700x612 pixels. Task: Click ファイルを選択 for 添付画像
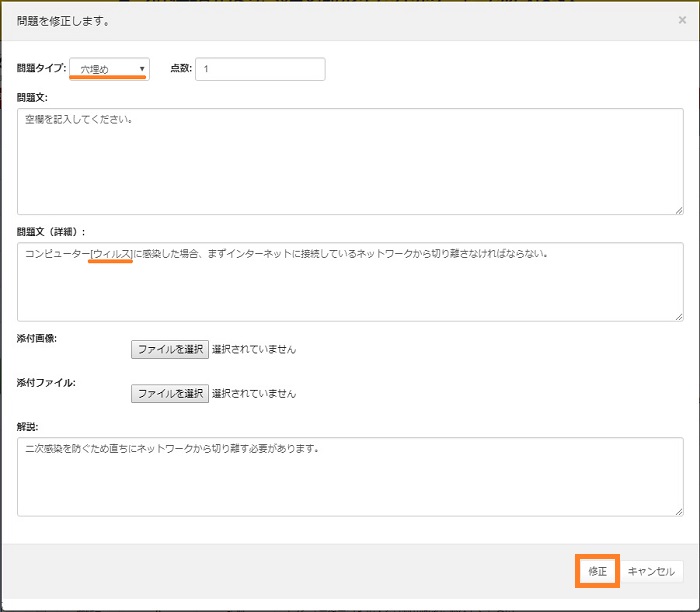click(169, 349)
